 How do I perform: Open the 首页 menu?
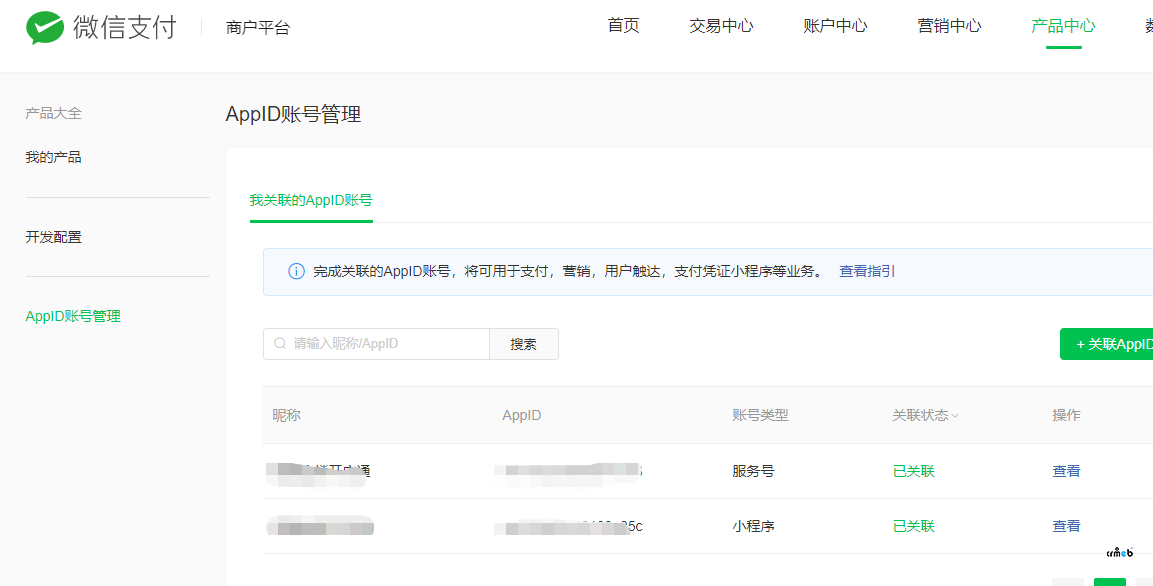pos(623,26)
